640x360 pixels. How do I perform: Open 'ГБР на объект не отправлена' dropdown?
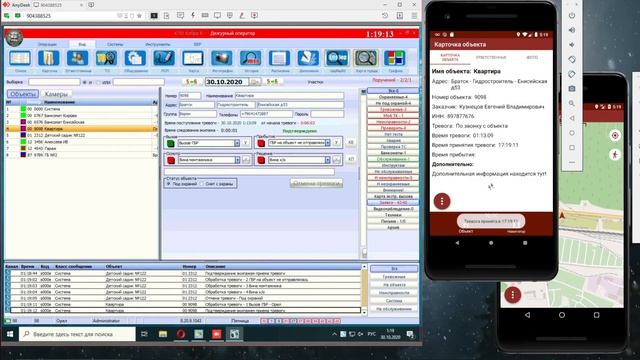pos(327,143)
